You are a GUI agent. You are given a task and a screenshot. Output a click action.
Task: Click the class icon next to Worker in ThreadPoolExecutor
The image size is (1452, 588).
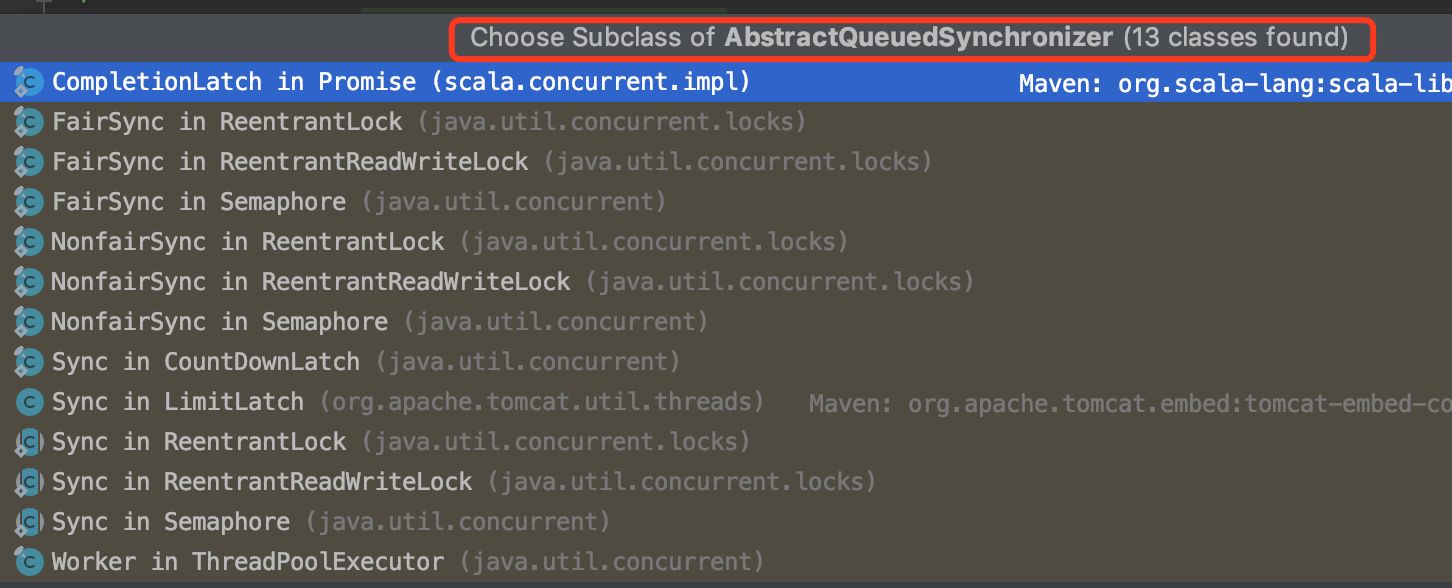(x=27, y=561)
